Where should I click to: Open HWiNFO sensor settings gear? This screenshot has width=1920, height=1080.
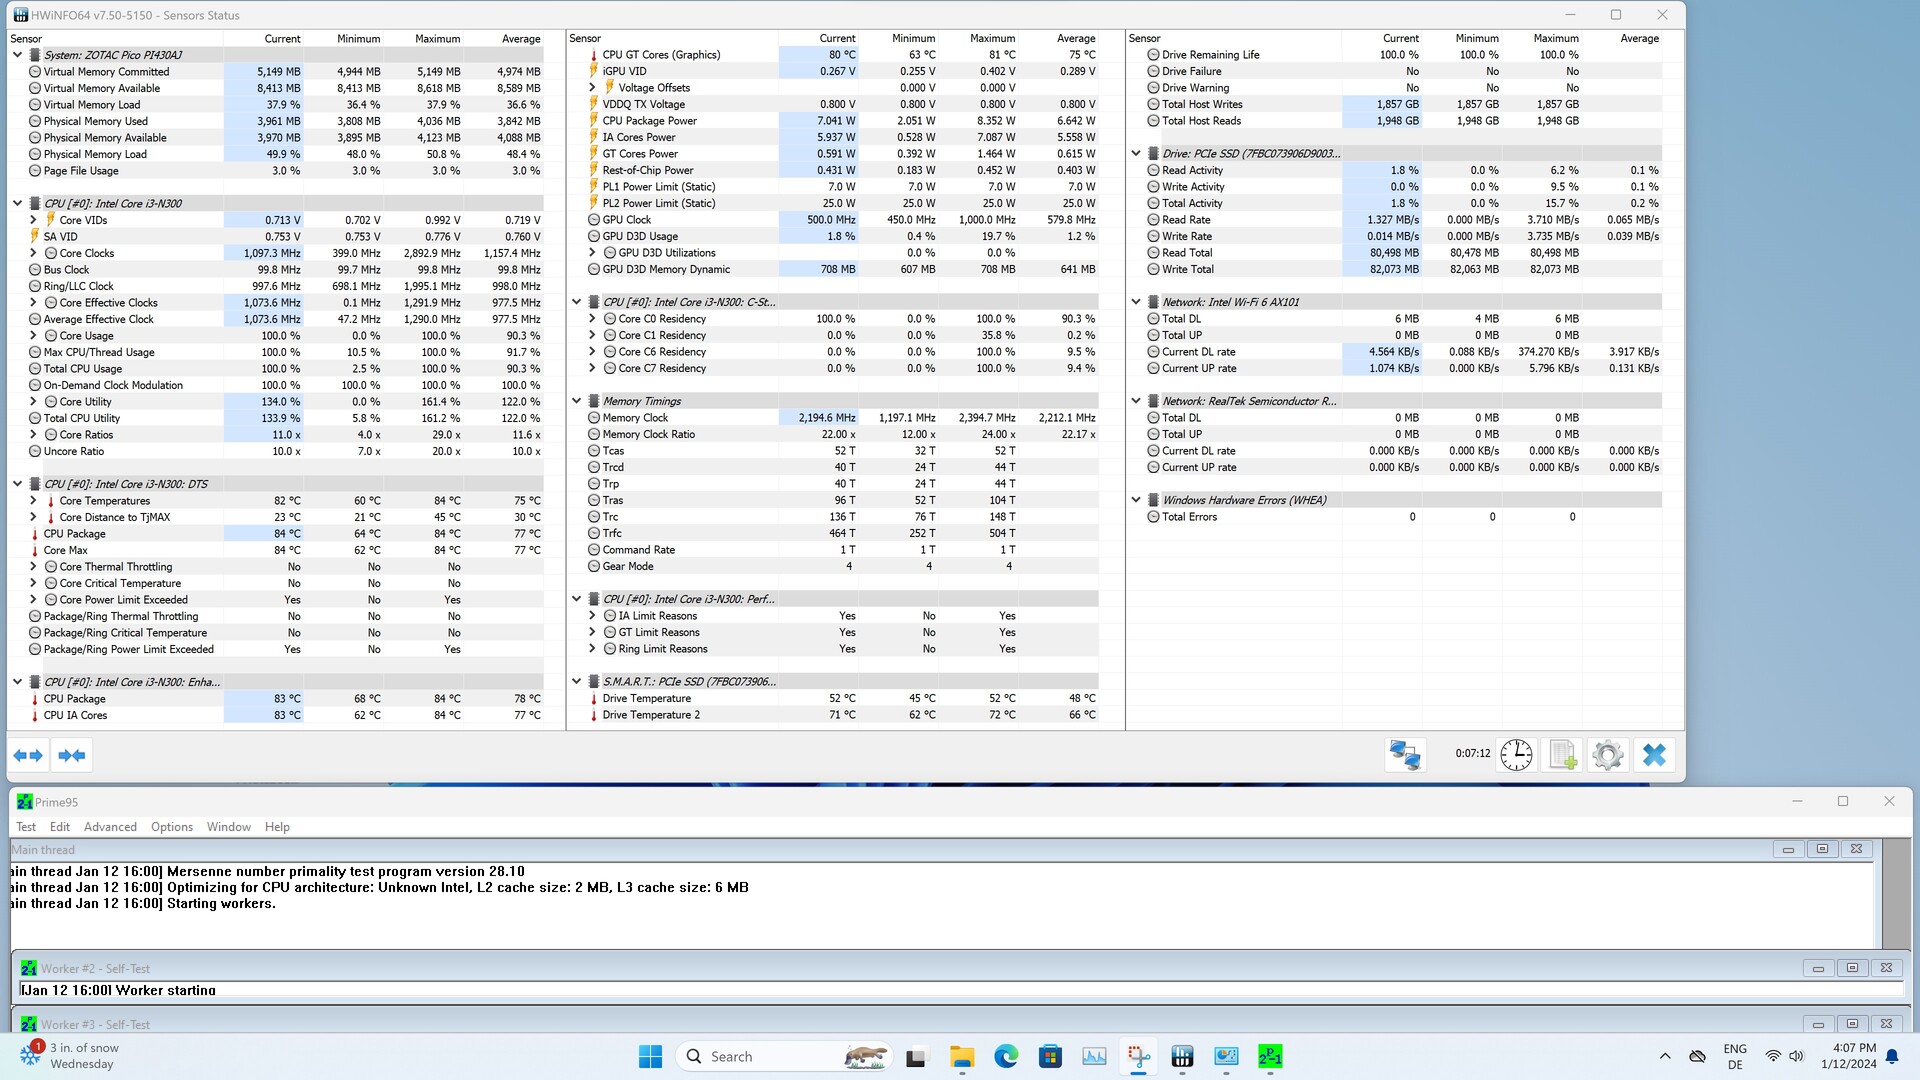(1607, 755)
